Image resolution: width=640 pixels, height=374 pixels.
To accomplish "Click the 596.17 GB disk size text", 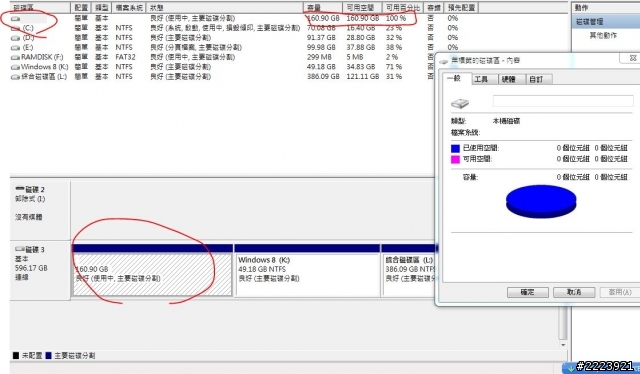I will tap(31, 268).
